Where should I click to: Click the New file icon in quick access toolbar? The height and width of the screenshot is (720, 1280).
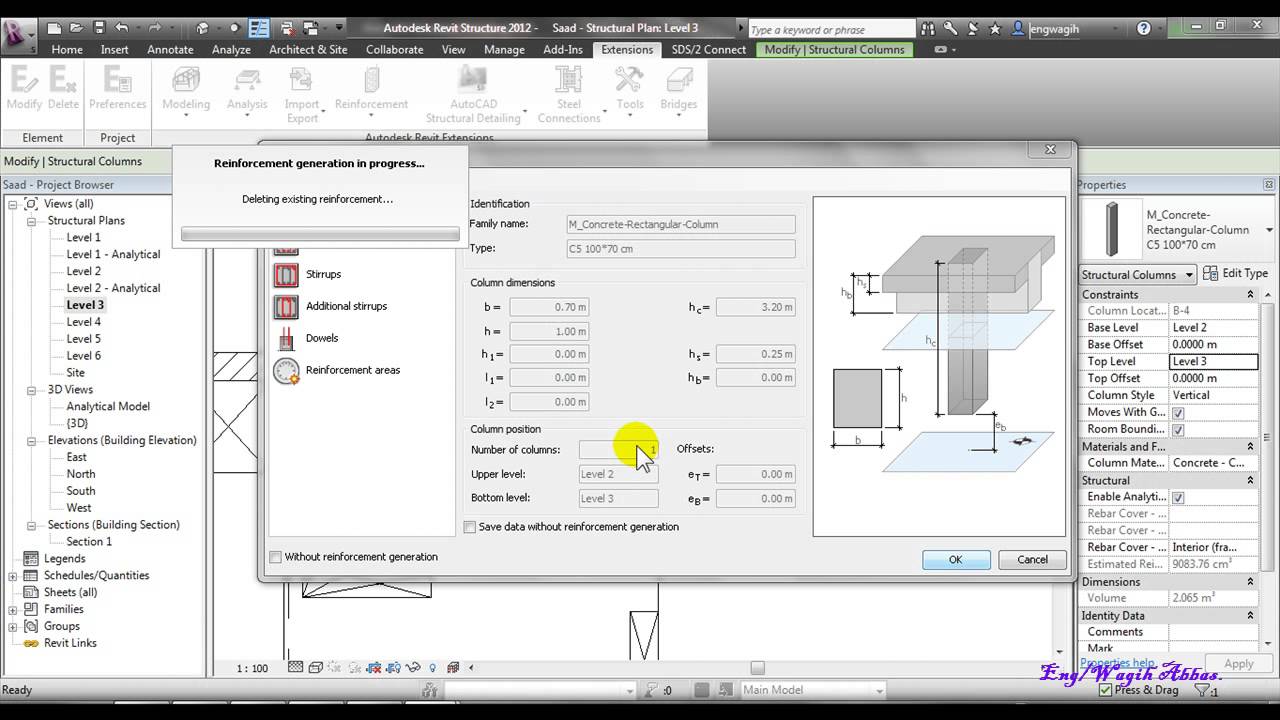[54, 28]
